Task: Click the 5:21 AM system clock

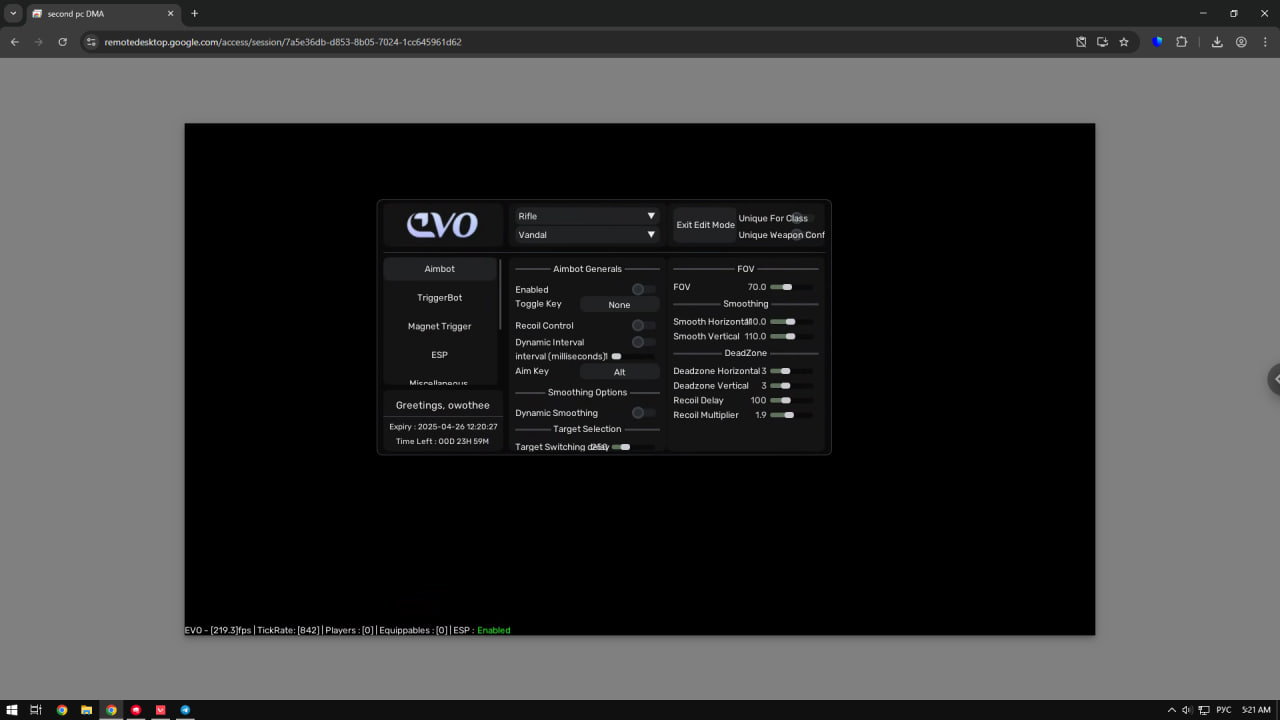Action: (1256, 710)
